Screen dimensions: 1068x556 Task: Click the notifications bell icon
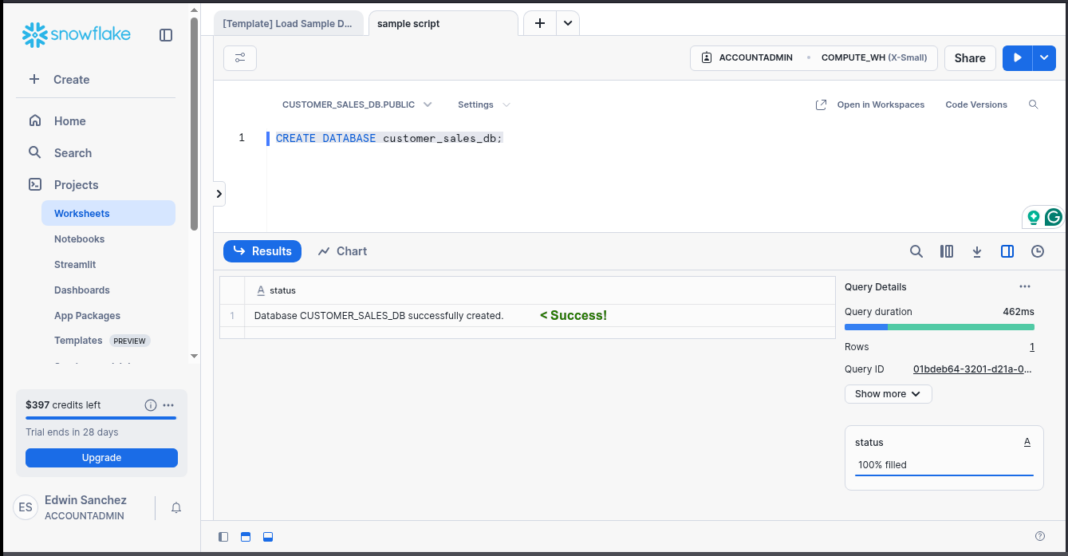176,508
